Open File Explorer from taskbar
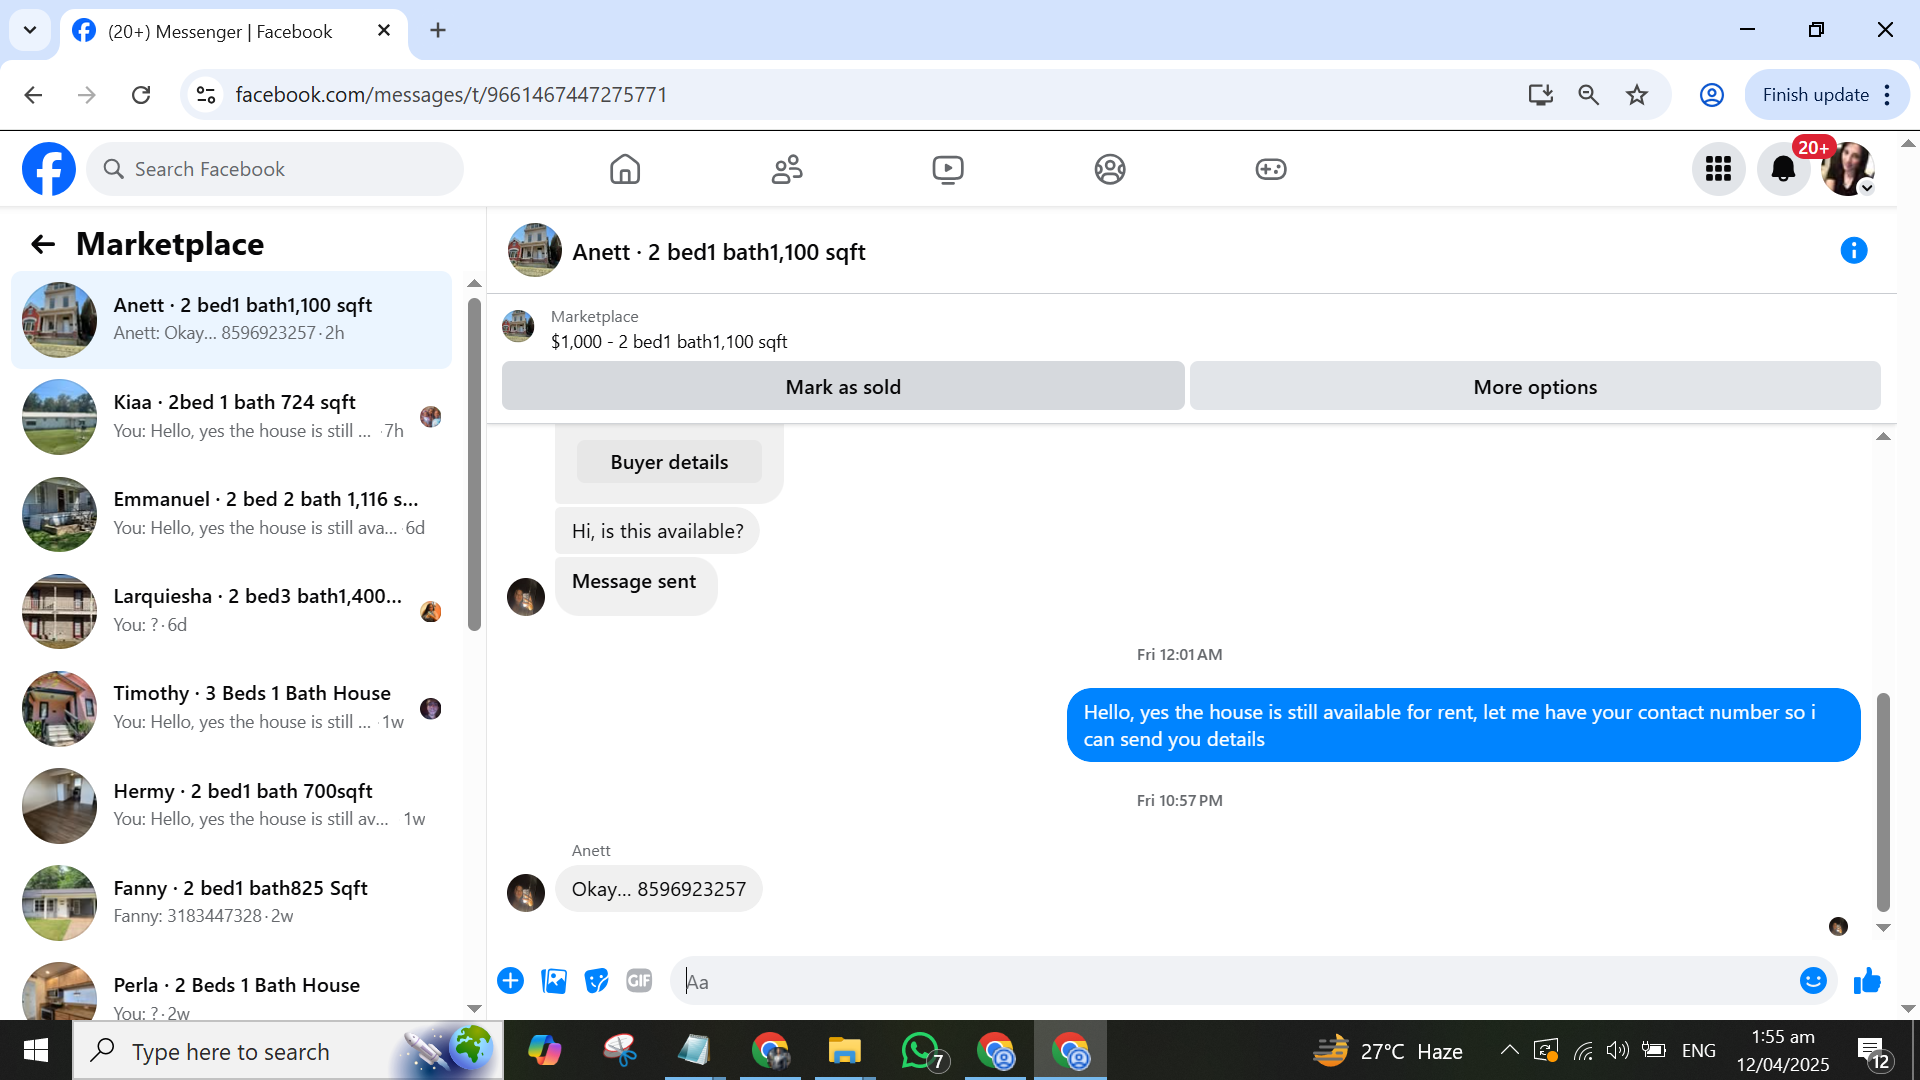This screenshot has height=1080, width=1920. [845, 1051]
